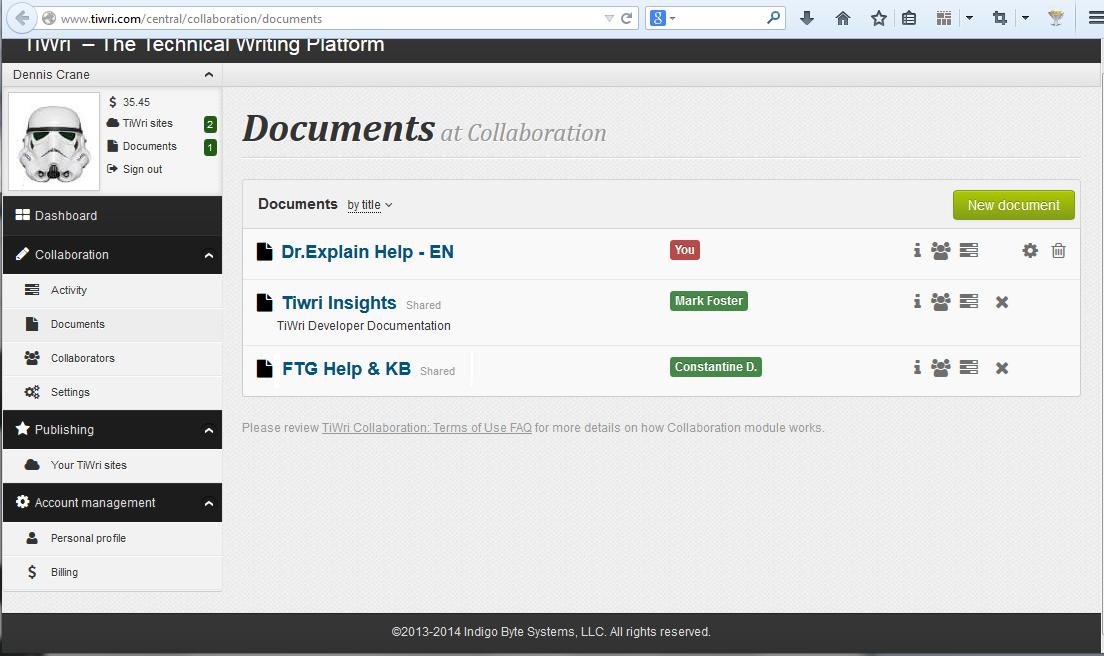Remove Tiwri Insights with the X icon
The width and height of the screenshot is (1104, 656).
coord(1002,301)
